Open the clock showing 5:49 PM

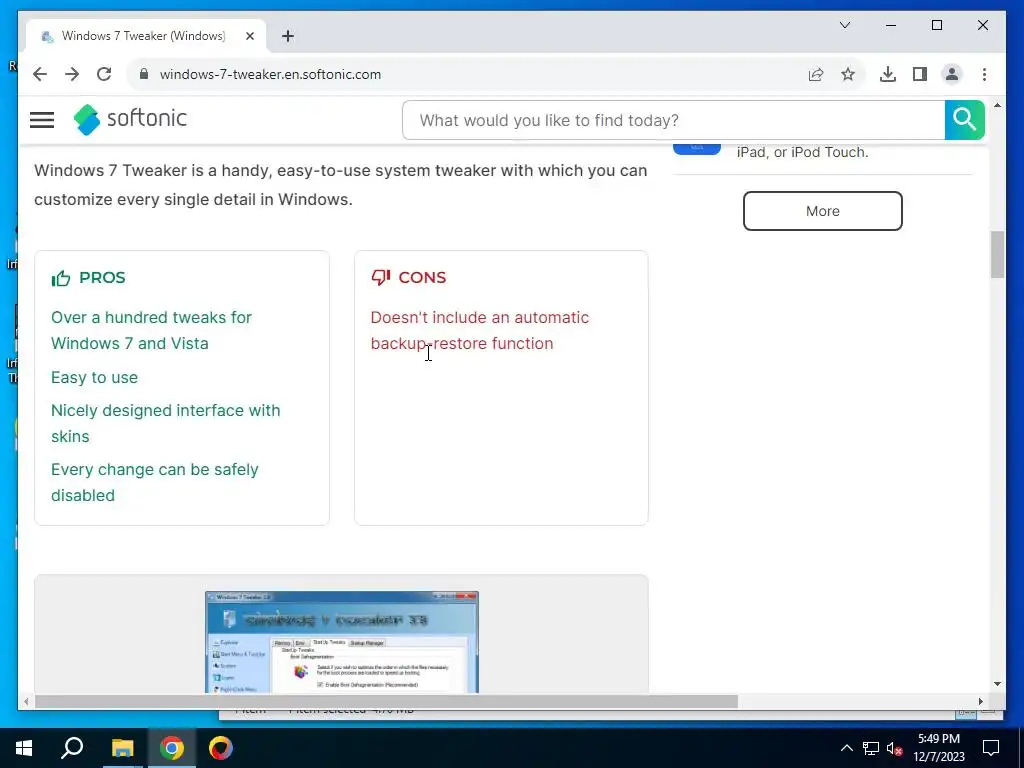point(939,748)
